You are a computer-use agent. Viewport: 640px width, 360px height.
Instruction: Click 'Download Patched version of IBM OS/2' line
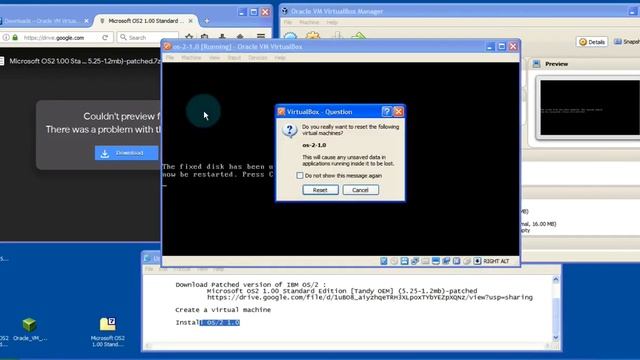251,284
